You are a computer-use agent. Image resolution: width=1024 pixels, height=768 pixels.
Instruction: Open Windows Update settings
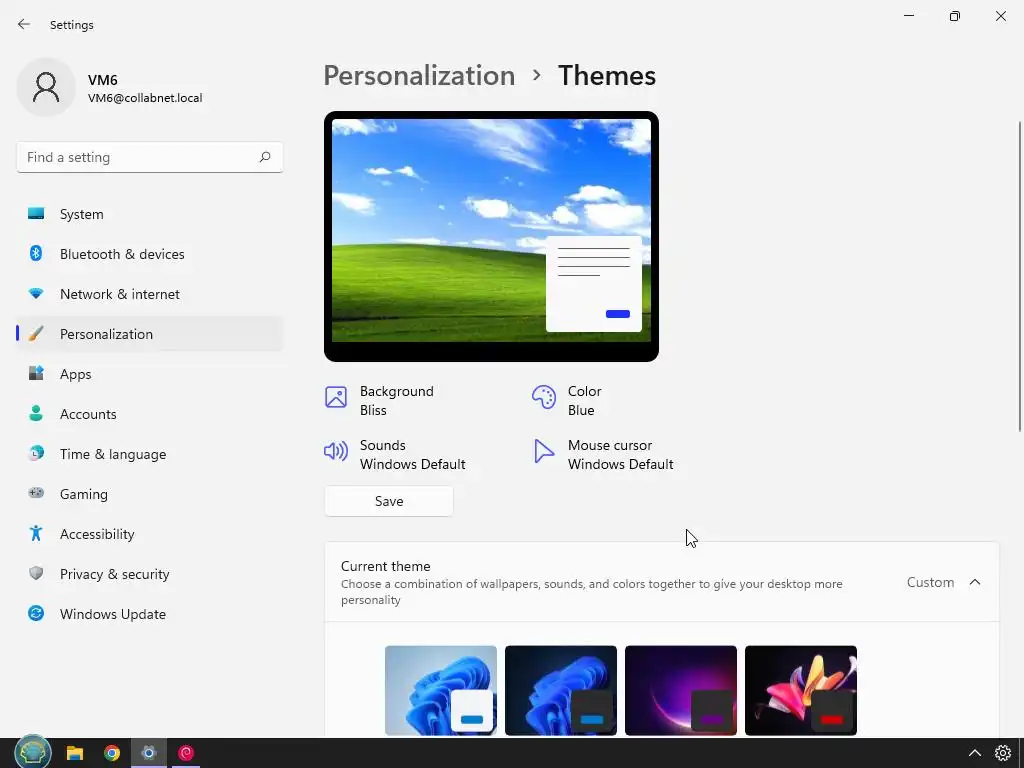pyautogui.click(x=150, y=614)
